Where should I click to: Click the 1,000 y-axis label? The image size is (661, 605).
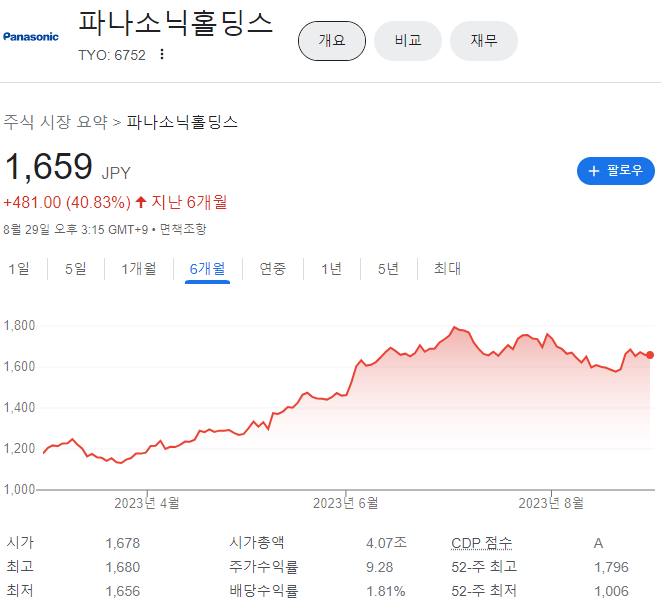[19, 489]
